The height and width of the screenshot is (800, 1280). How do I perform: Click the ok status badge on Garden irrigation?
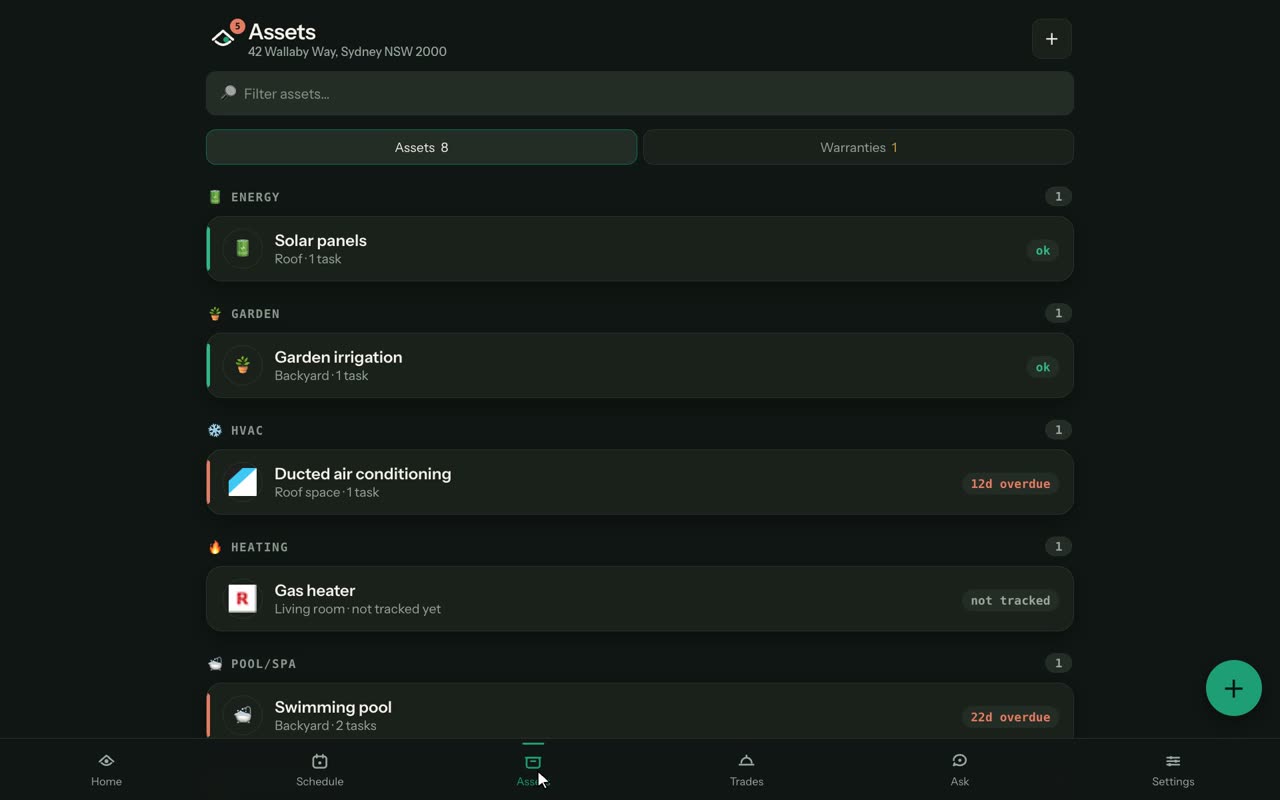(x=1042, y=367)
